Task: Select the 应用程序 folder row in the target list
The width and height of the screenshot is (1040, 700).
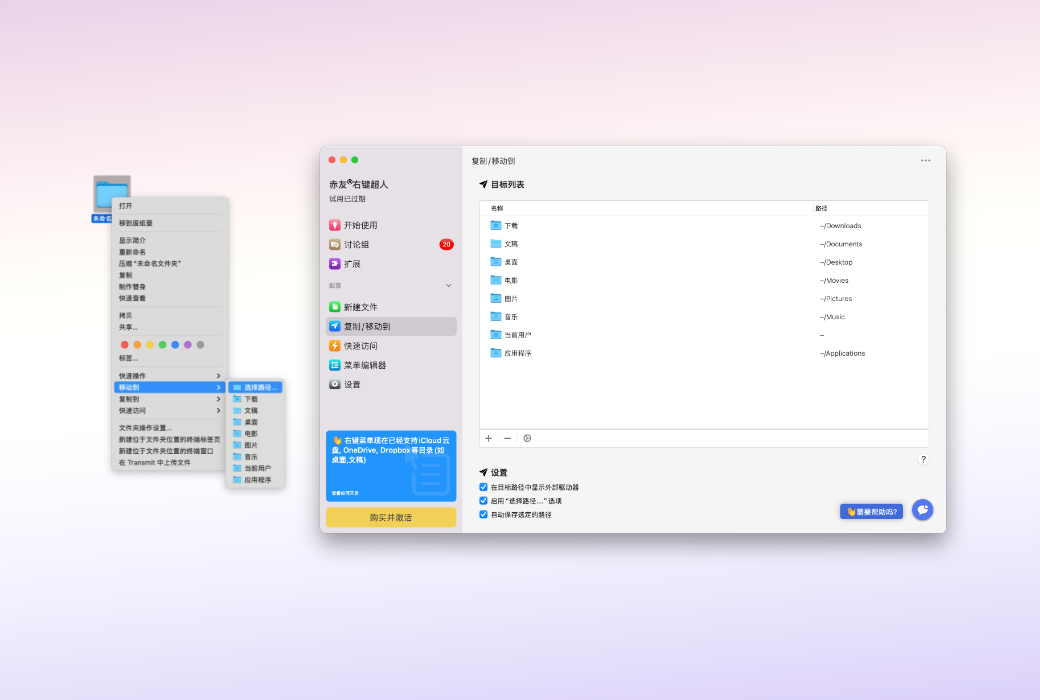Action: [x=704, y=354]
